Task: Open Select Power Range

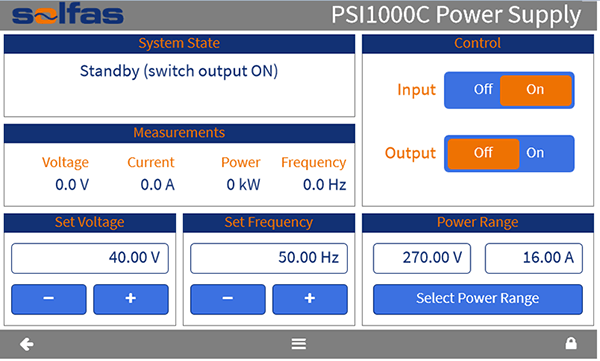Action: point(478,299)
